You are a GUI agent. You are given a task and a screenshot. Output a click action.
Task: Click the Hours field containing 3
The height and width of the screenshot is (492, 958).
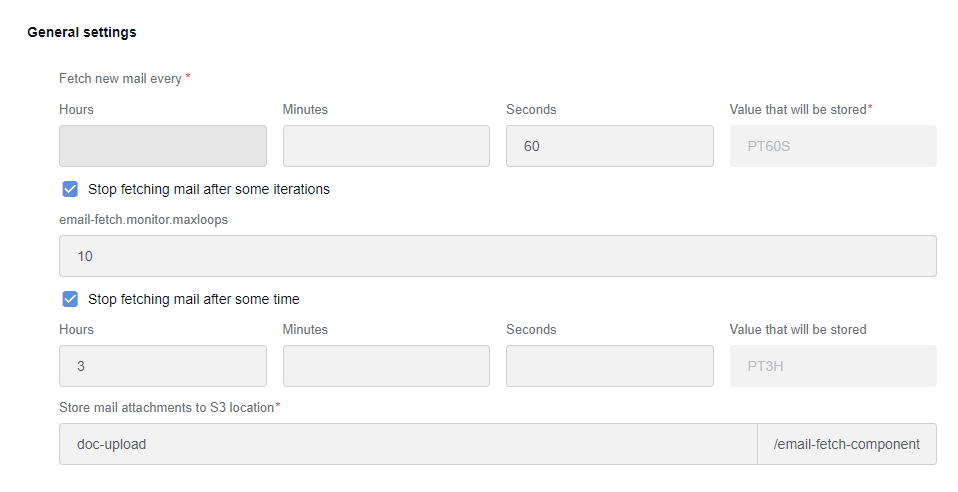[x=163, y=366]
